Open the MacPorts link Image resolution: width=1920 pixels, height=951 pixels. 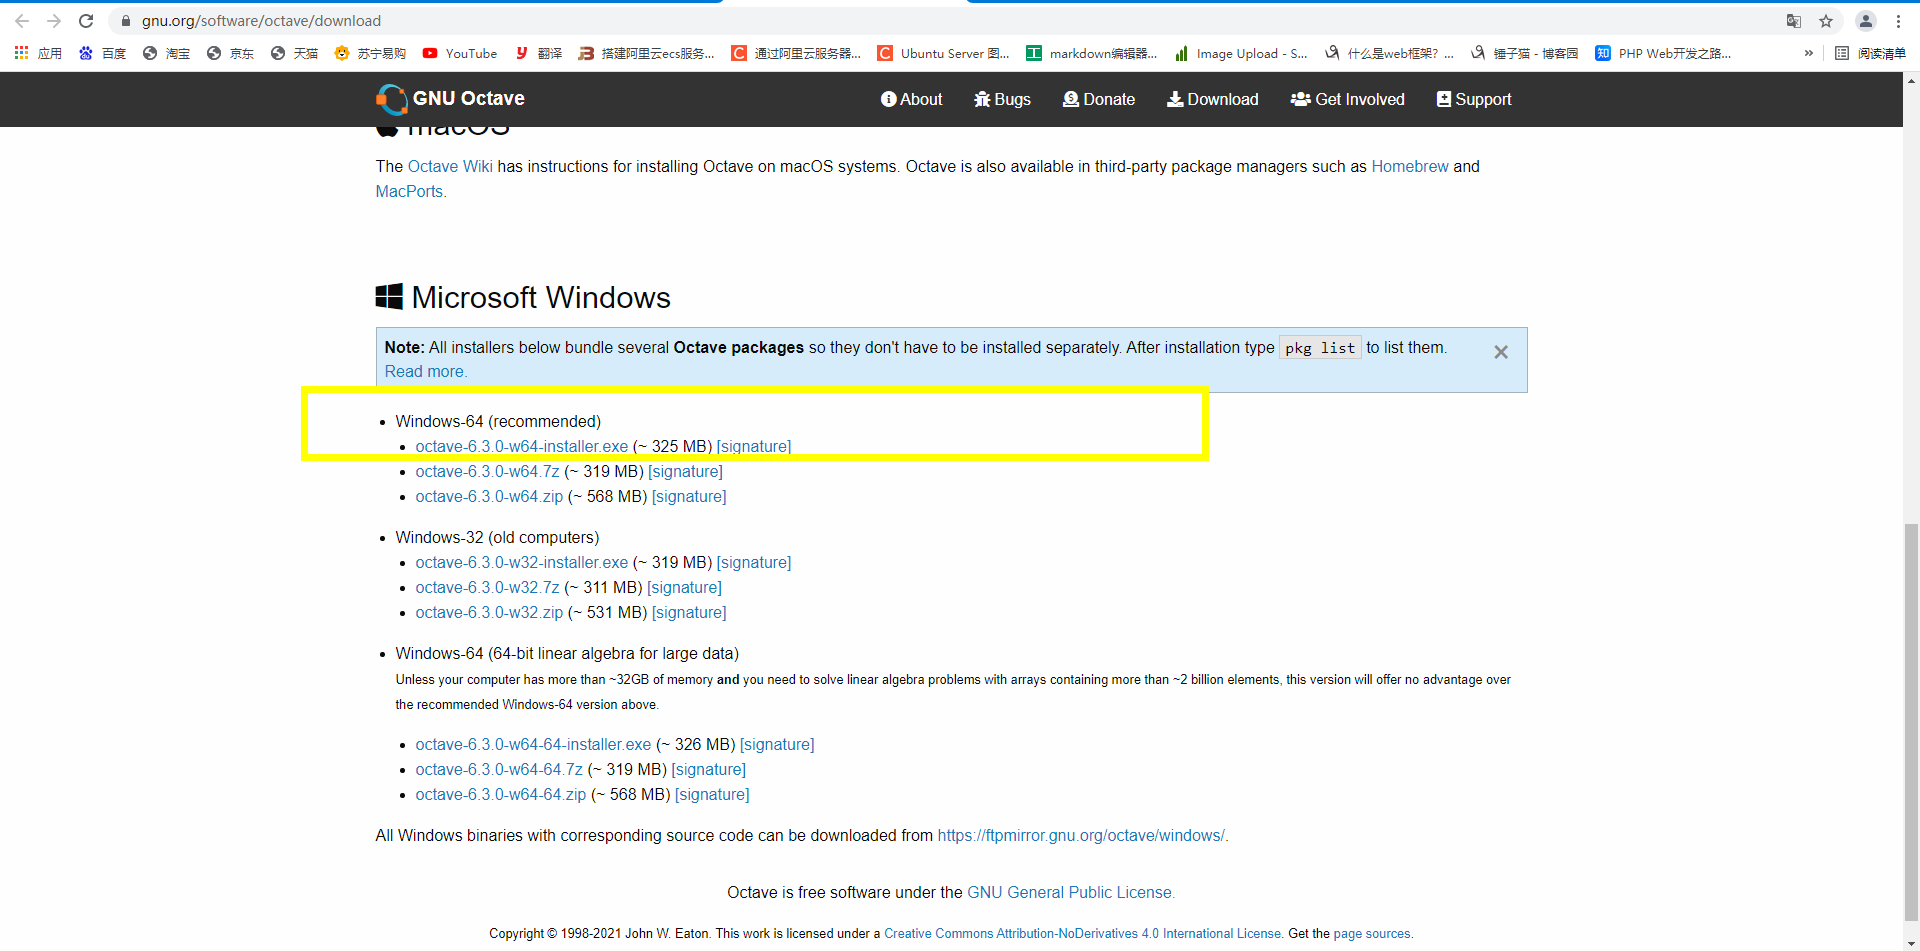[x=410, y=191]
